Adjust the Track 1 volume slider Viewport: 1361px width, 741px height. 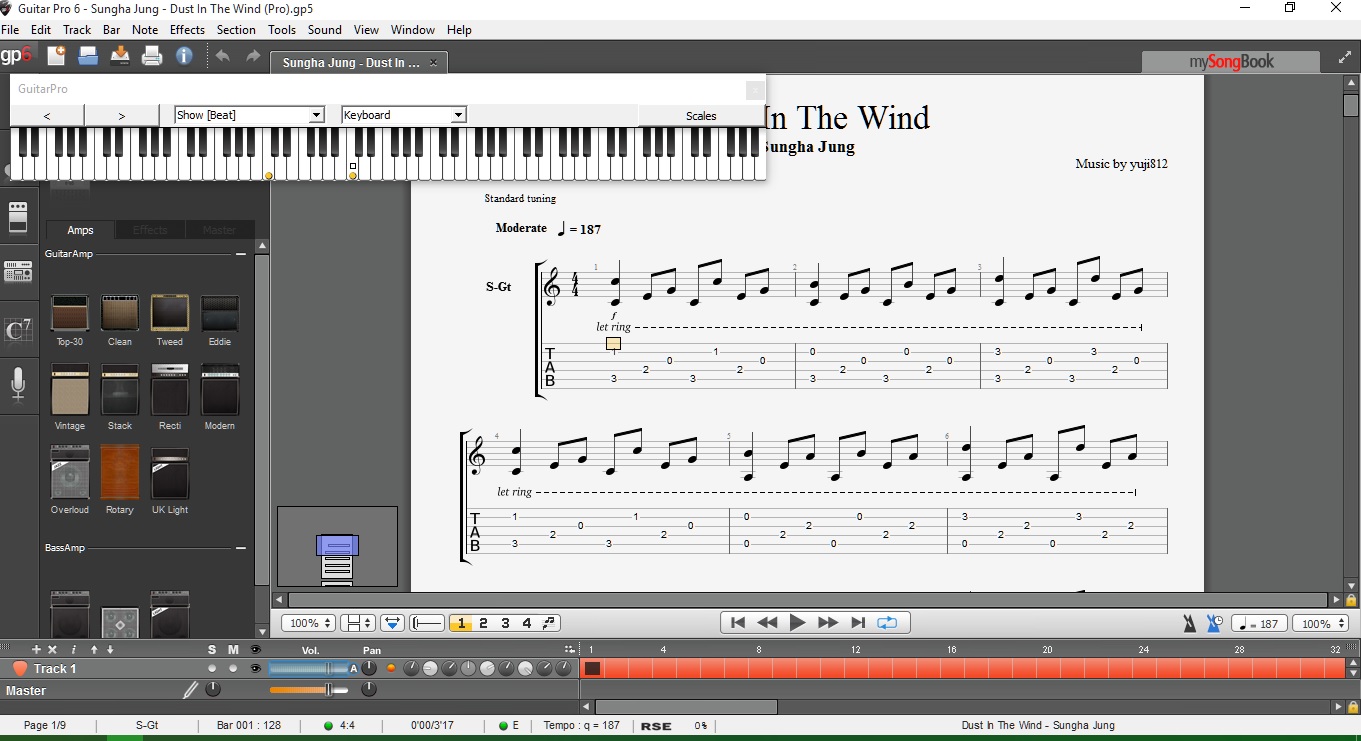pyautogui.click(x=308, y=669)
